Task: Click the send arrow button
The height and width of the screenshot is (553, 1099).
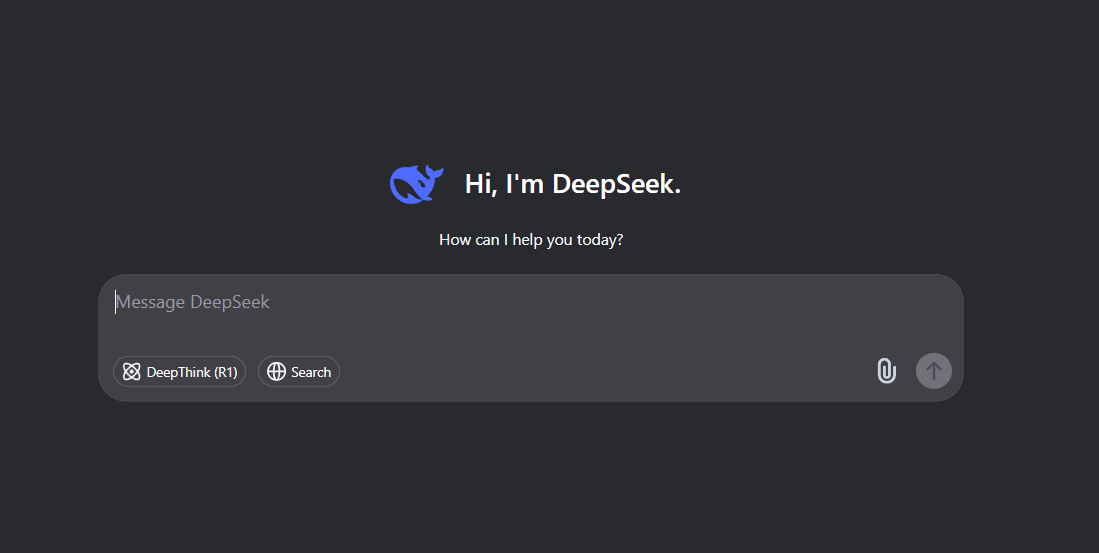Action: click(934, 371)
